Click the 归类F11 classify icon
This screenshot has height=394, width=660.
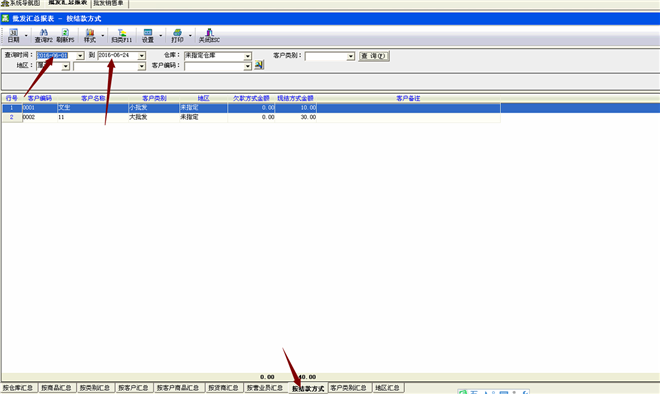pos(122,35)
